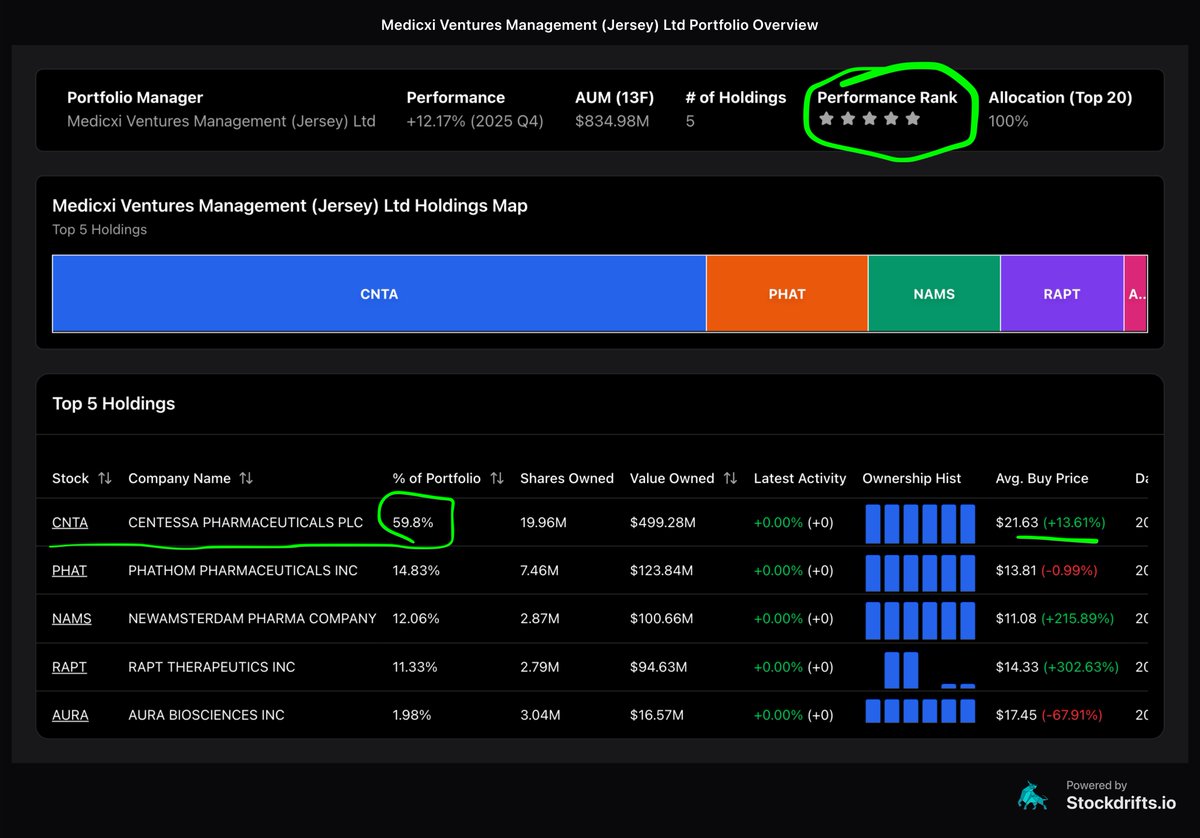Sort by Value Owned column
This screenshot has height=838, width=1200.
(x=683, y=478)
